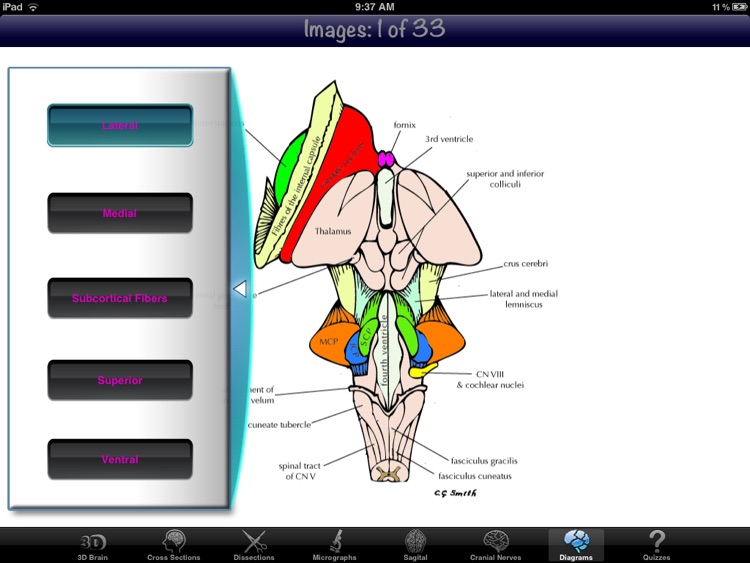Select the Diagrams tab icon
This screenshot has width=750, height=563.
576,541
